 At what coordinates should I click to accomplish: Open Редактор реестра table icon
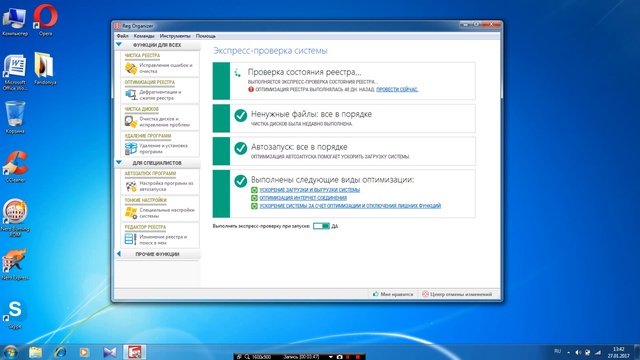click(131, 239)
